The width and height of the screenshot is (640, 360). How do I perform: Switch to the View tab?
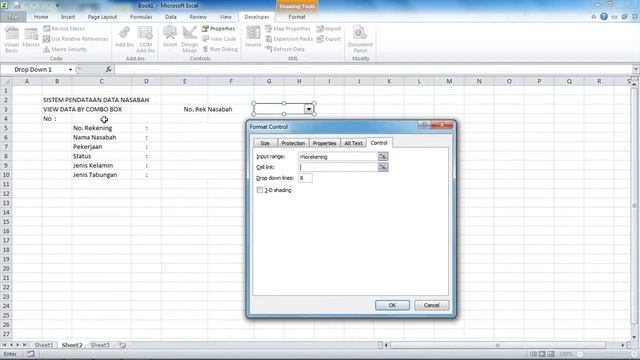pos(225,17)
